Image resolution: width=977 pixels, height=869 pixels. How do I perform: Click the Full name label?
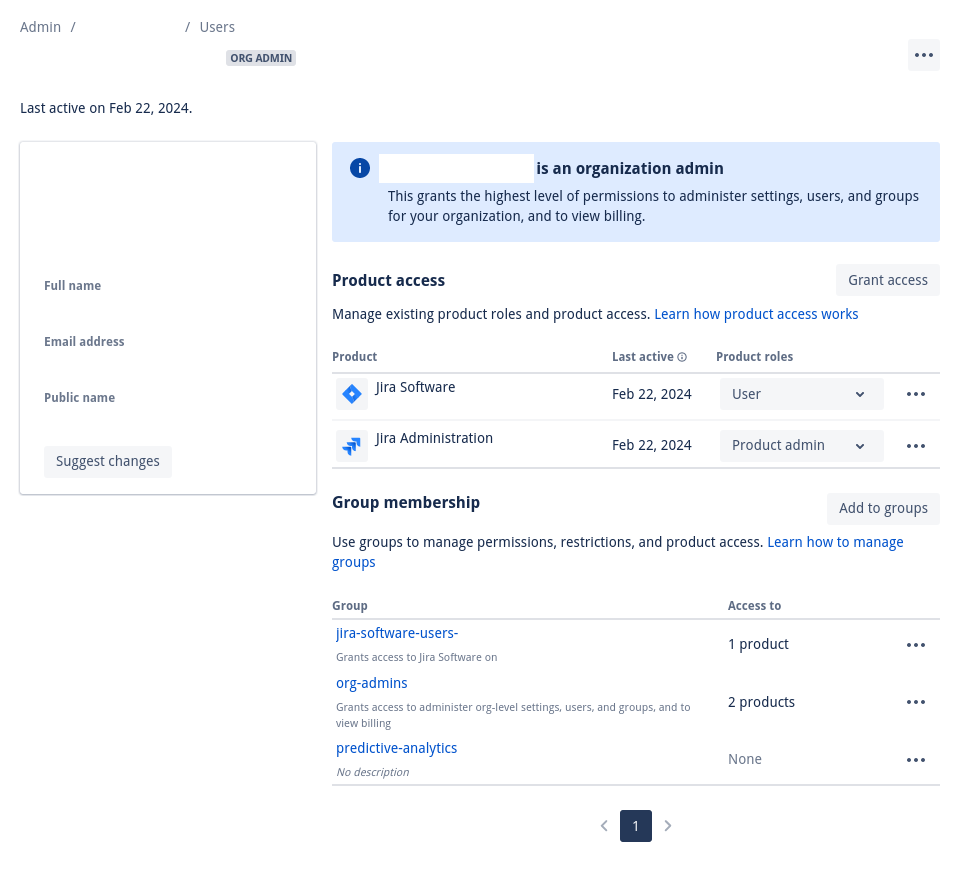pyautogui.click(x=72, y=286)
